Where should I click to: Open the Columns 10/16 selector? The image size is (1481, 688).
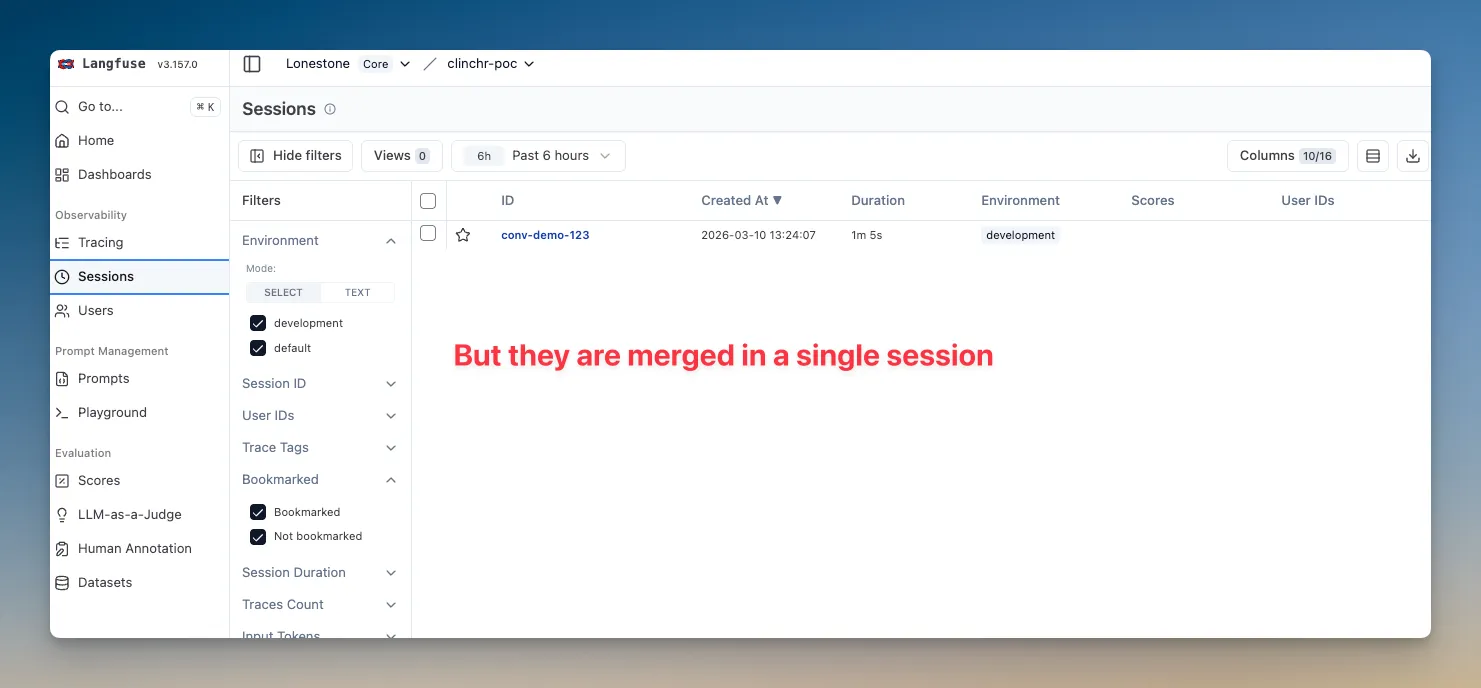pyautogui.click(x=1287, y=156)
